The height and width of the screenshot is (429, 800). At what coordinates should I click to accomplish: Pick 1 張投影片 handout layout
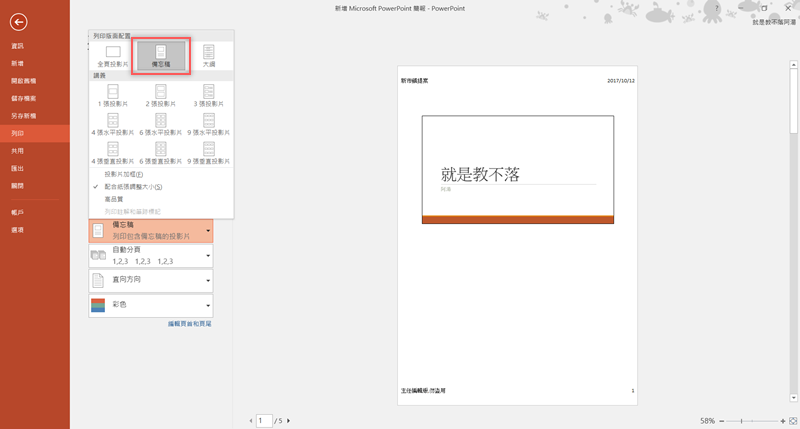(x=113, y=96)
